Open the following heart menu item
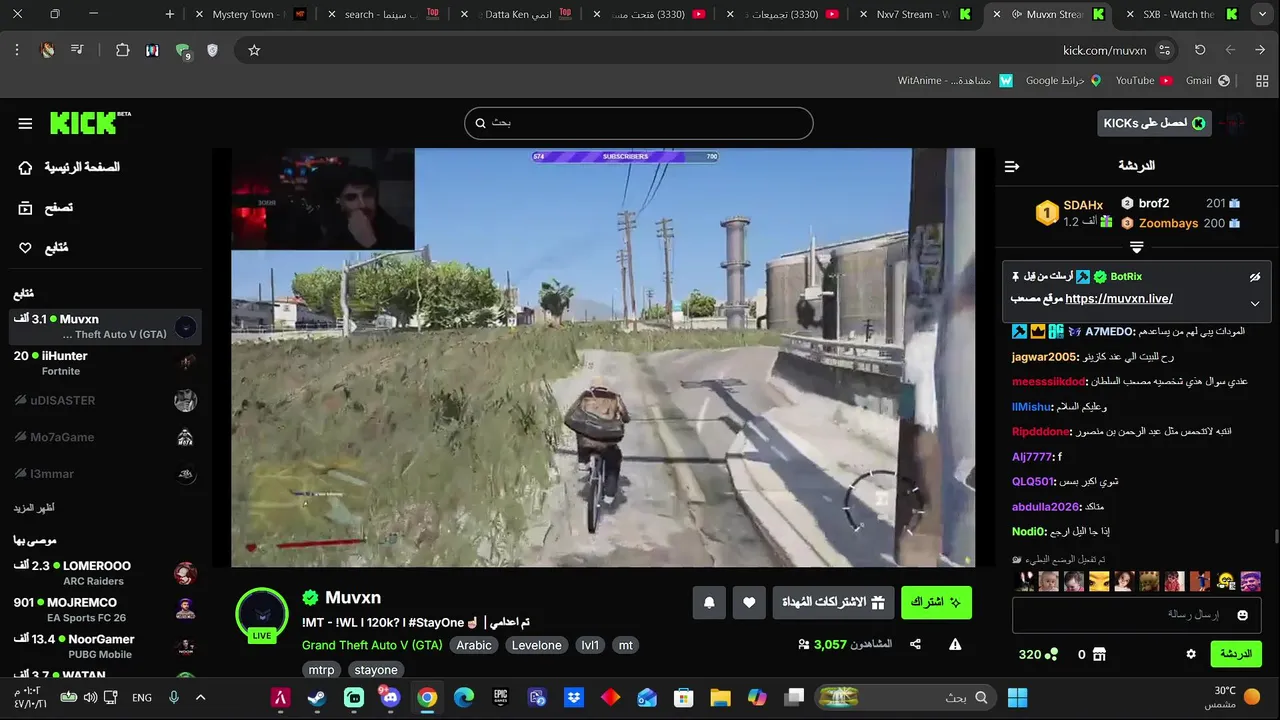This screenshot has height=720, width=1280. coord(44,247)
